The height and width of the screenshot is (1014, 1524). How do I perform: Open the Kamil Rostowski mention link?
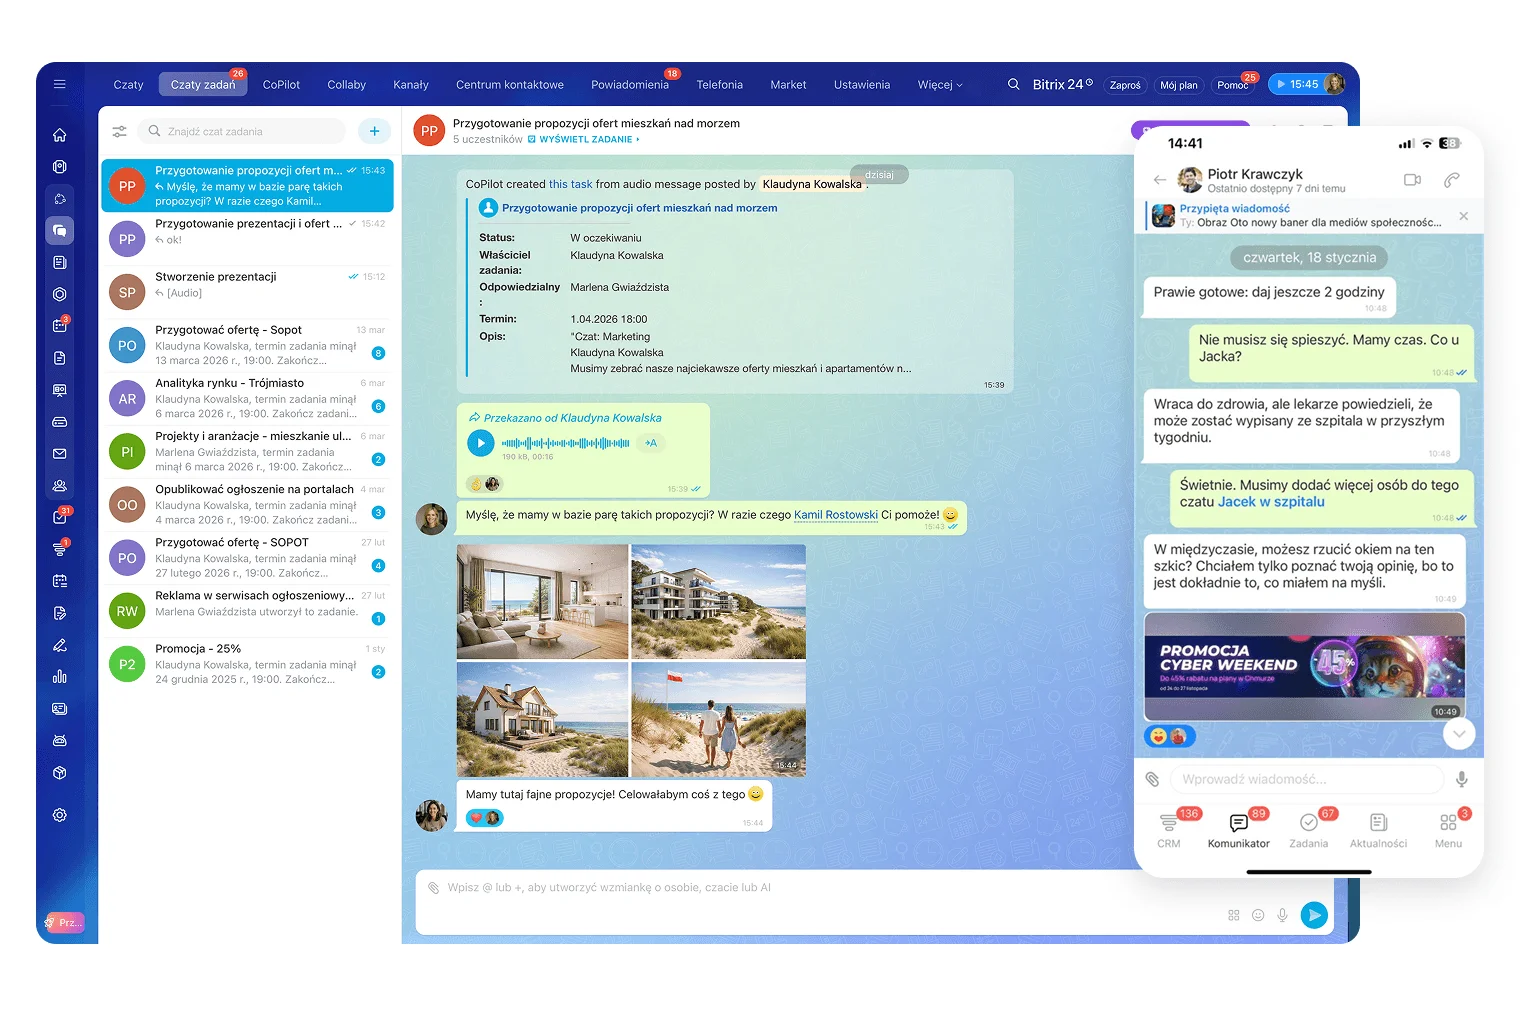pyautogui.click(x=836, y=515)
